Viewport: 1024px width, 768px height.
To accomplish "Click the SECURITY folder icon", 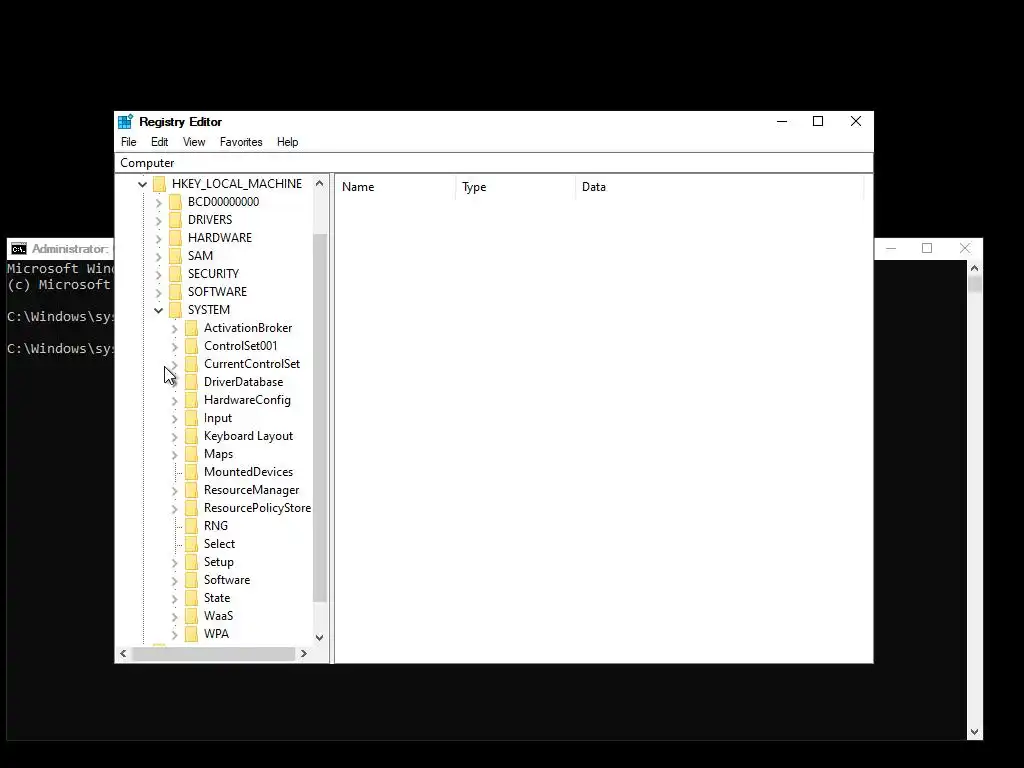I will [175, 274].
